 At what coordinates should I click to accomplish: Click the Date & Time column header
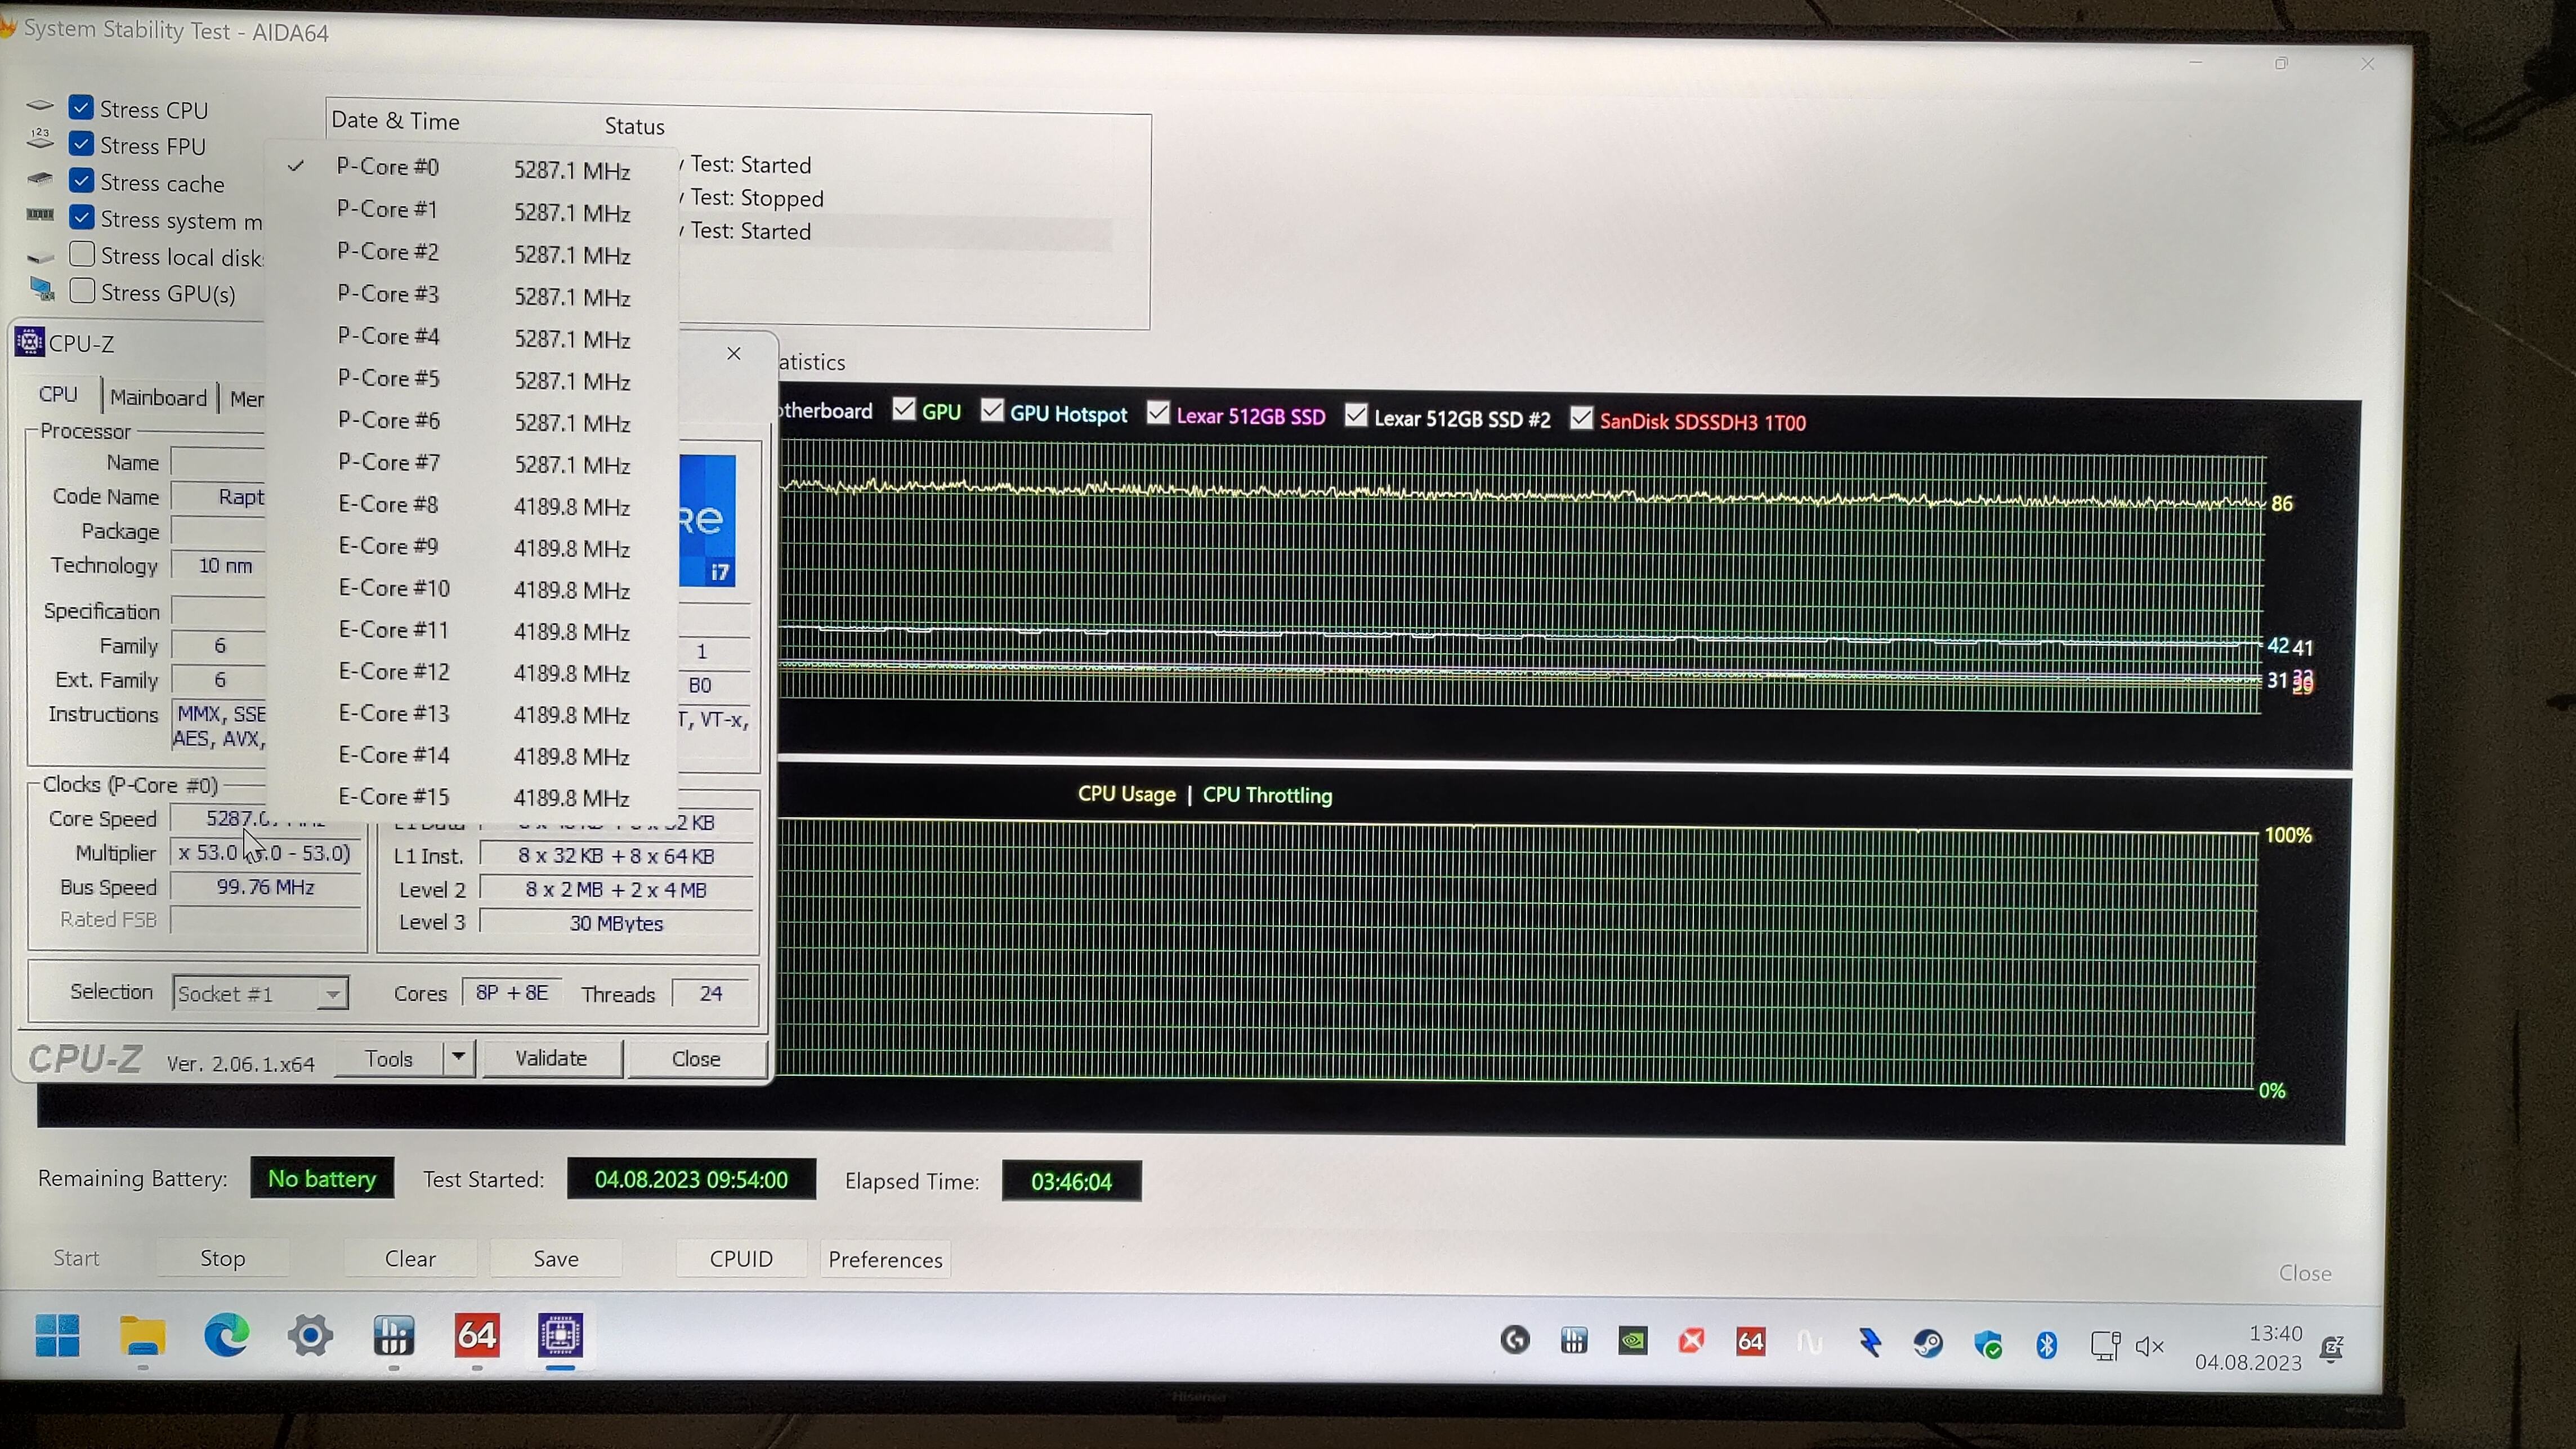(395, 121)
